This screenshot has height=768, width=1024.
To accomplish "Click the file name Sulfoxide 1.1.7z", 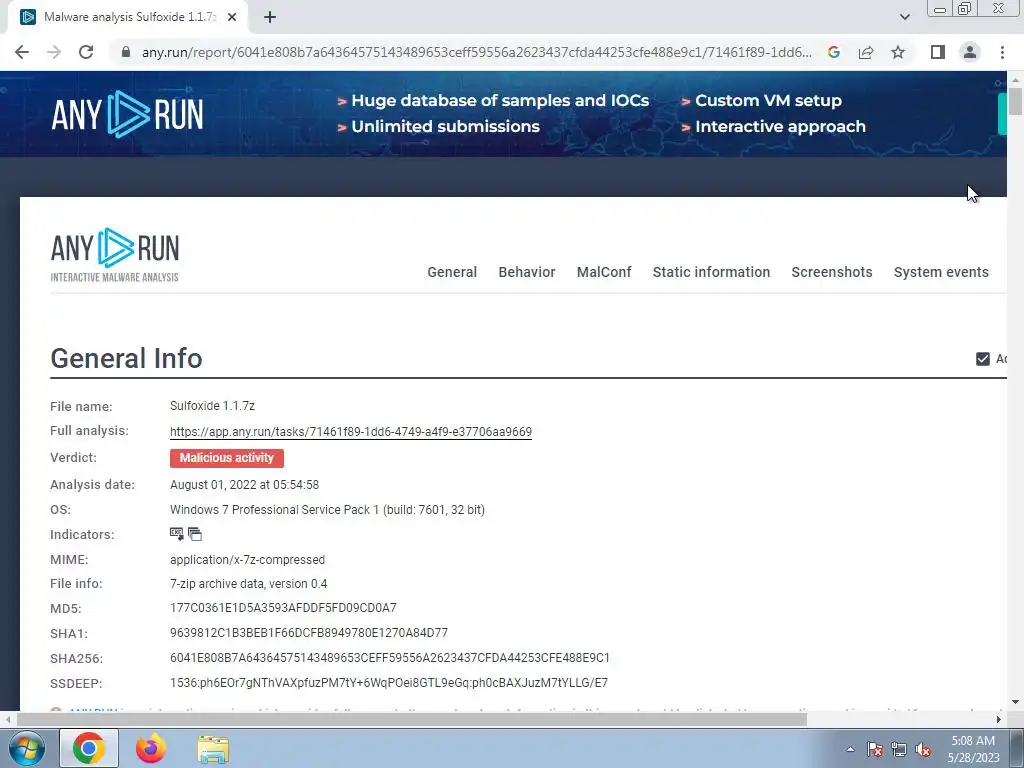I will 212,406.
